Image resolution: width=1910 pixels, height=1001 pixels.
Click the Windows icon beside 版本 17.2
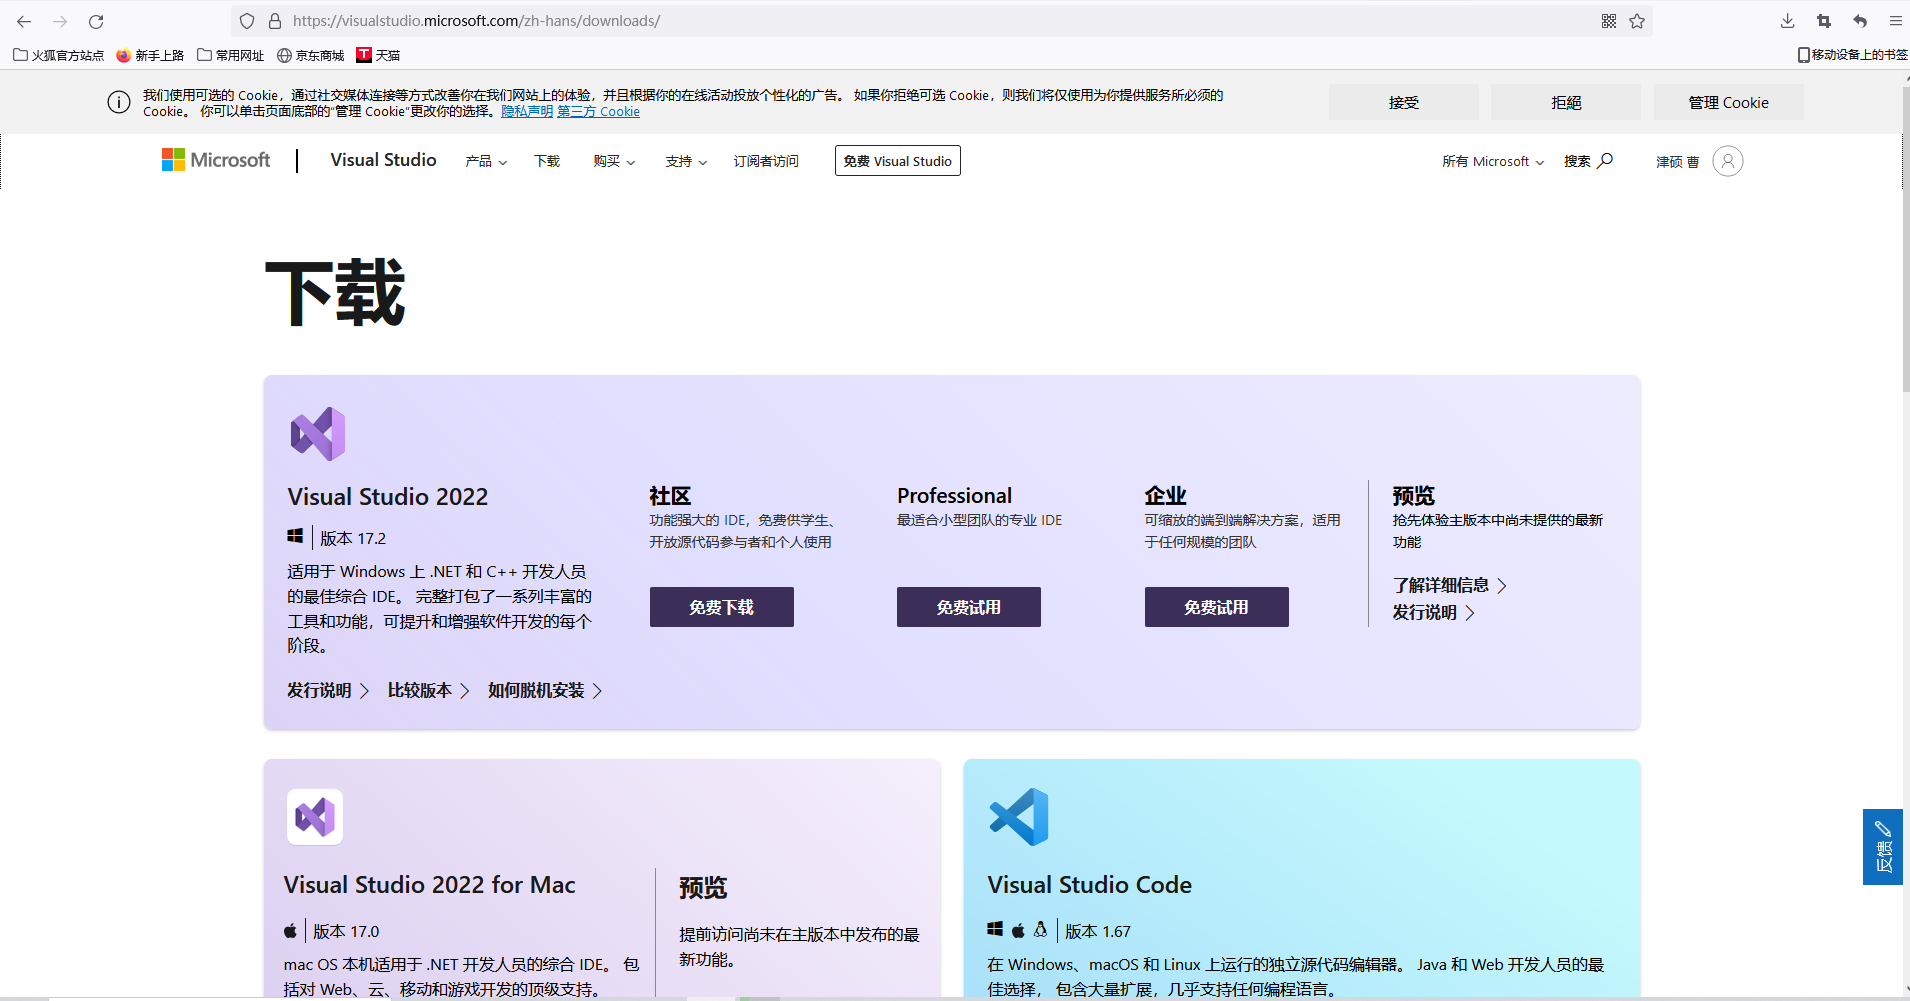pyautogui.click(x=294, y=537)
